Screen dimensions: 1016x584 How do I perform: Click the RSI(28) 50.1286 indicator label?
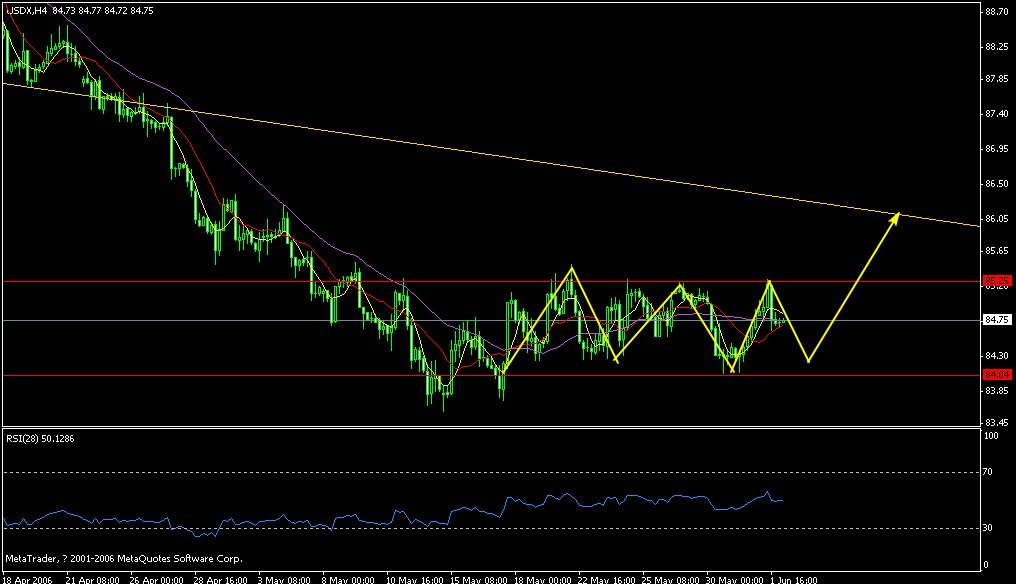tap(40, 439)
